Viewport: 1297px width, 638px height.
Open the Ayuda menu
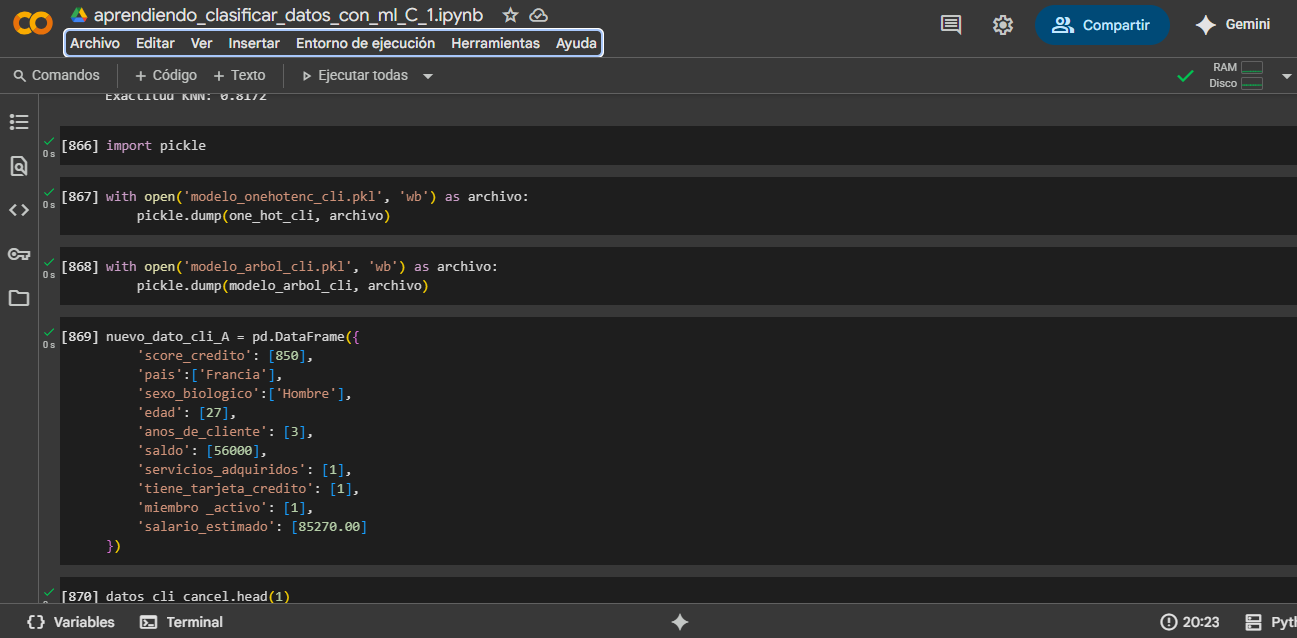point(576,43)
